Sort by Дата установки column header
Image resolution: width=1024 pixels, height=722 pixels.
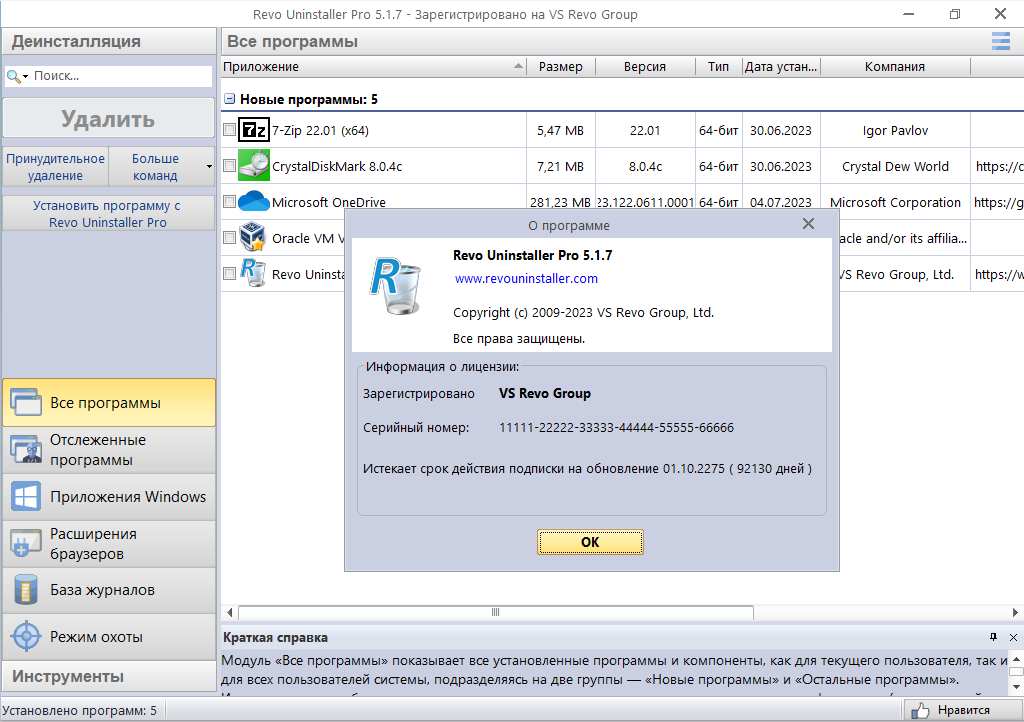tap(781, 67)
